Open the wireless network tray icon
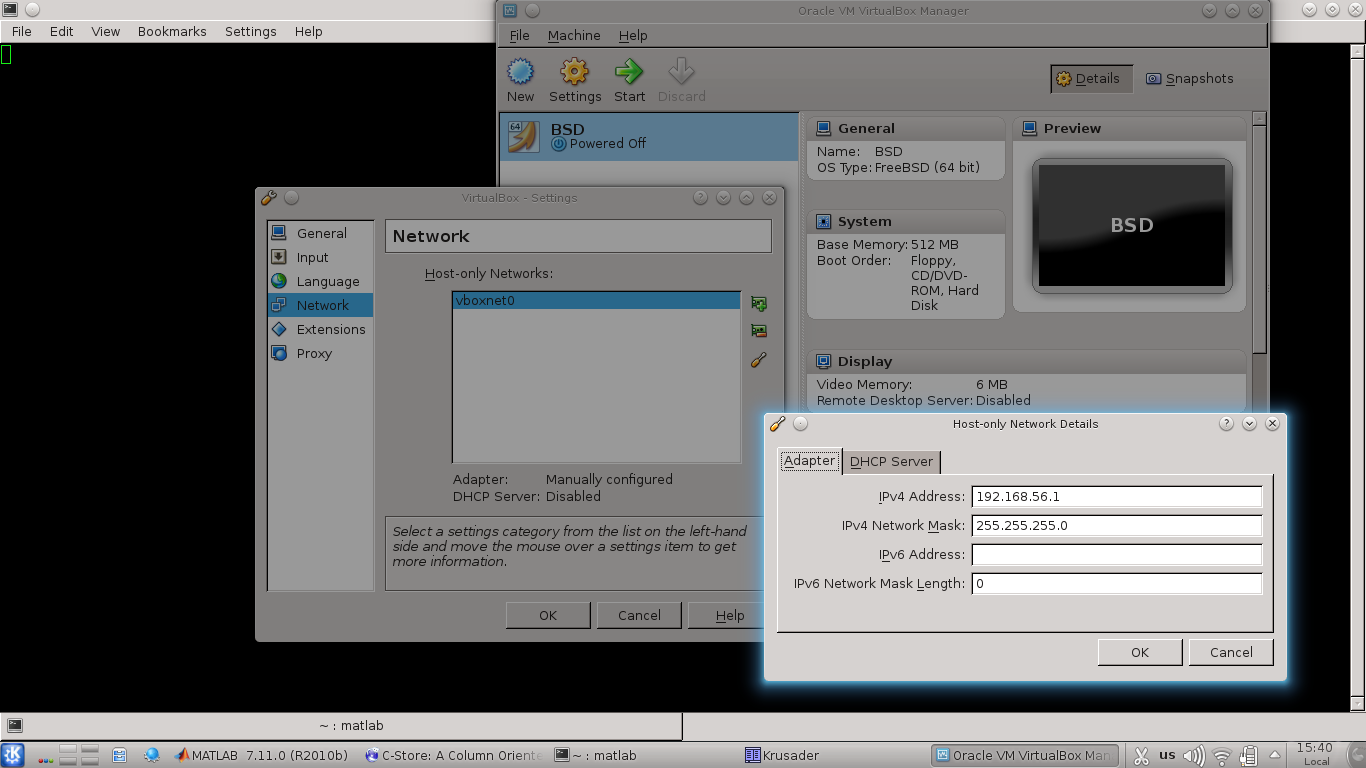The image size is (1366, 768). pyautogui.click(x=1221, y=755)
